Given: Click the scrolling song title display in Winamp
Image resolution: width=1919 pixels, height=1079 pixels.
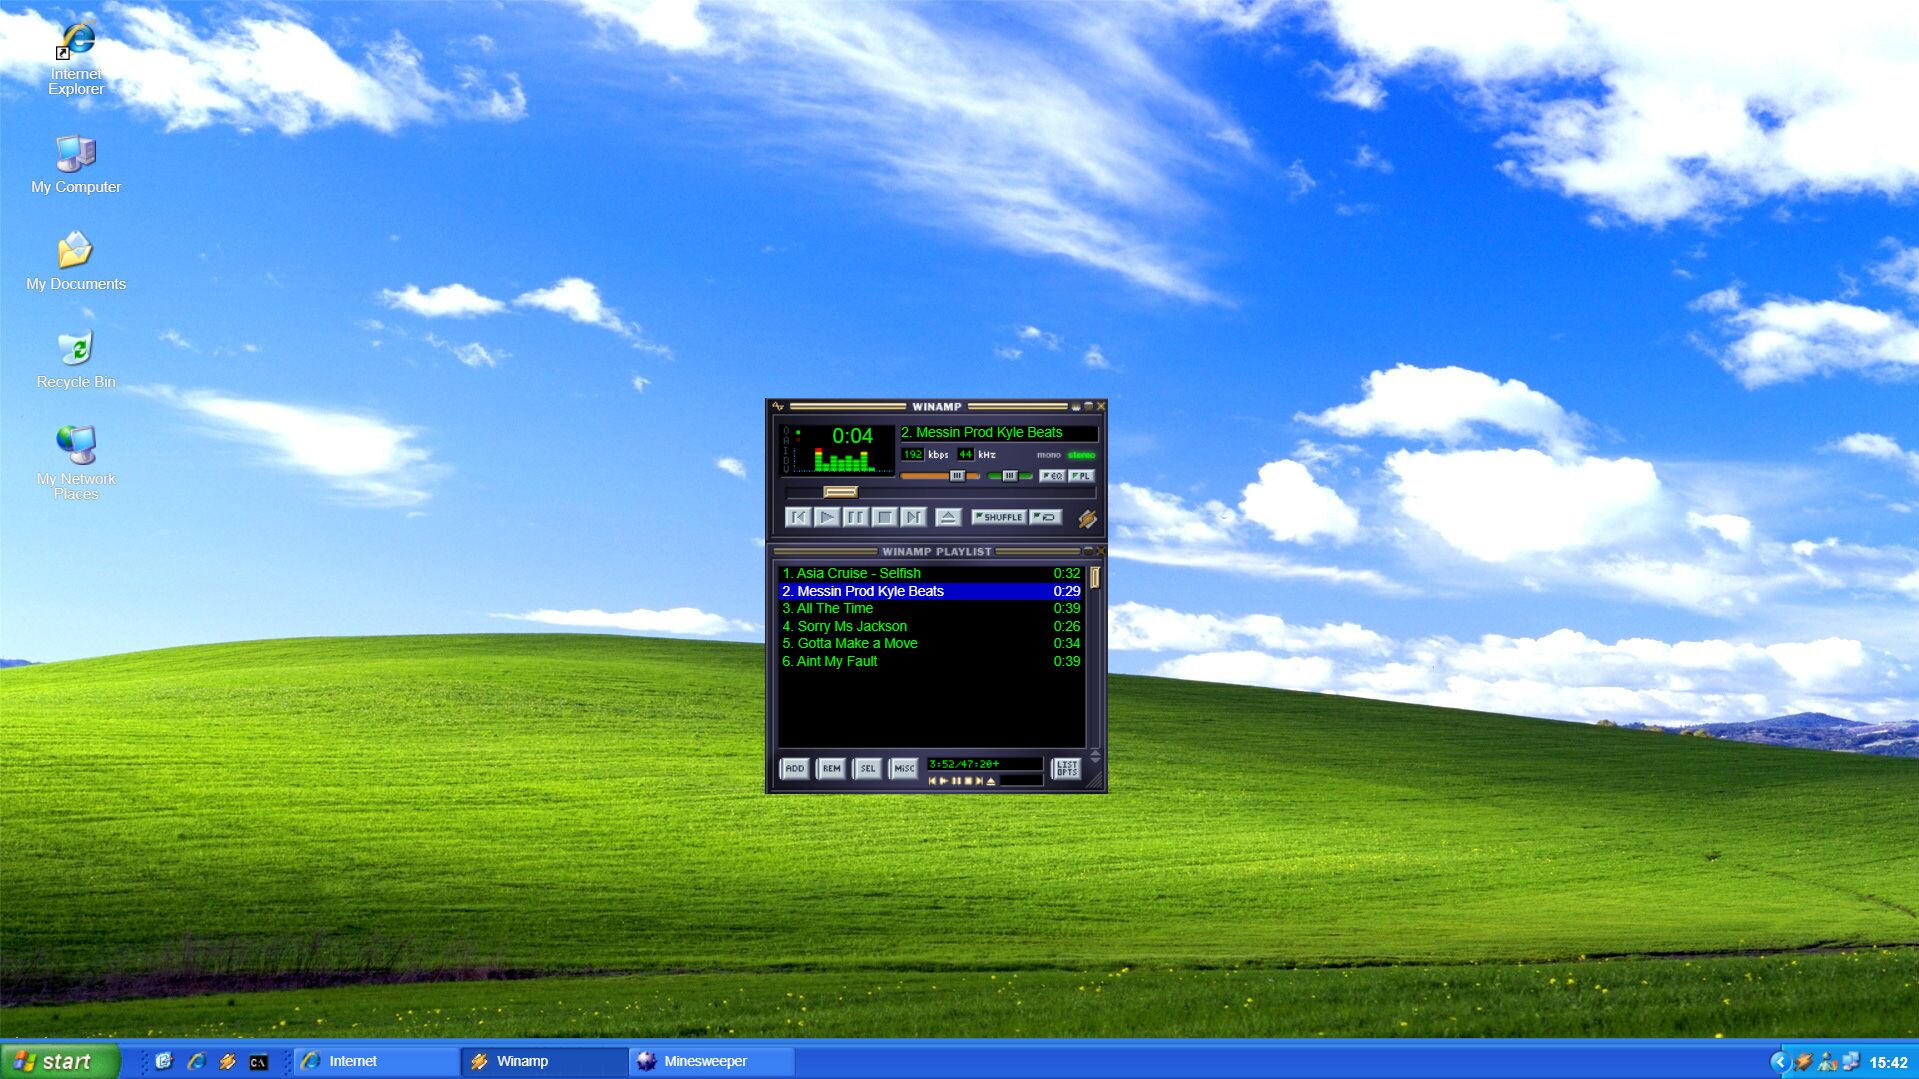Looking at the screenshot, I should [x=999, y=433].
